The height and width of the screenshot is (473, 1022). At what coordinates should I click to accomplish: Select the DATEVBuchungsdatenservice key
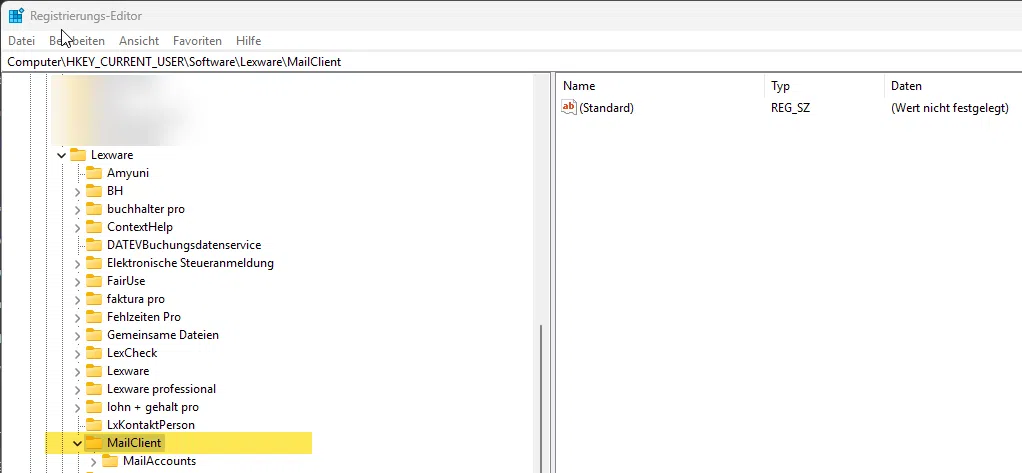pyautogui.click(x=184, y=245)
